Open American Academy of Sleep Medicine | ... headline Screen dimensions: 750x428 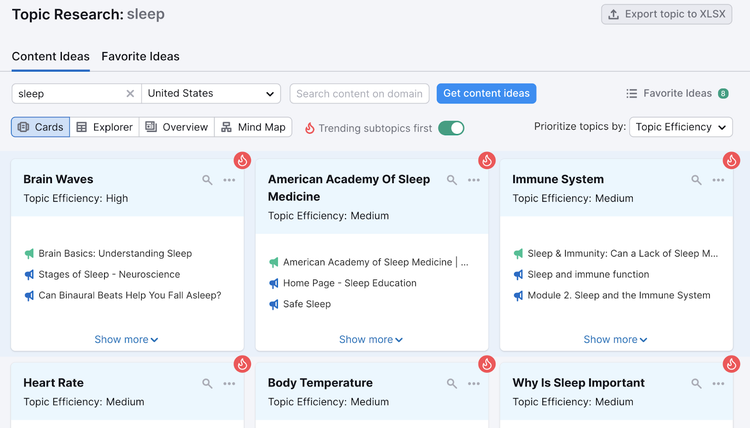click(x=376, y=262)
